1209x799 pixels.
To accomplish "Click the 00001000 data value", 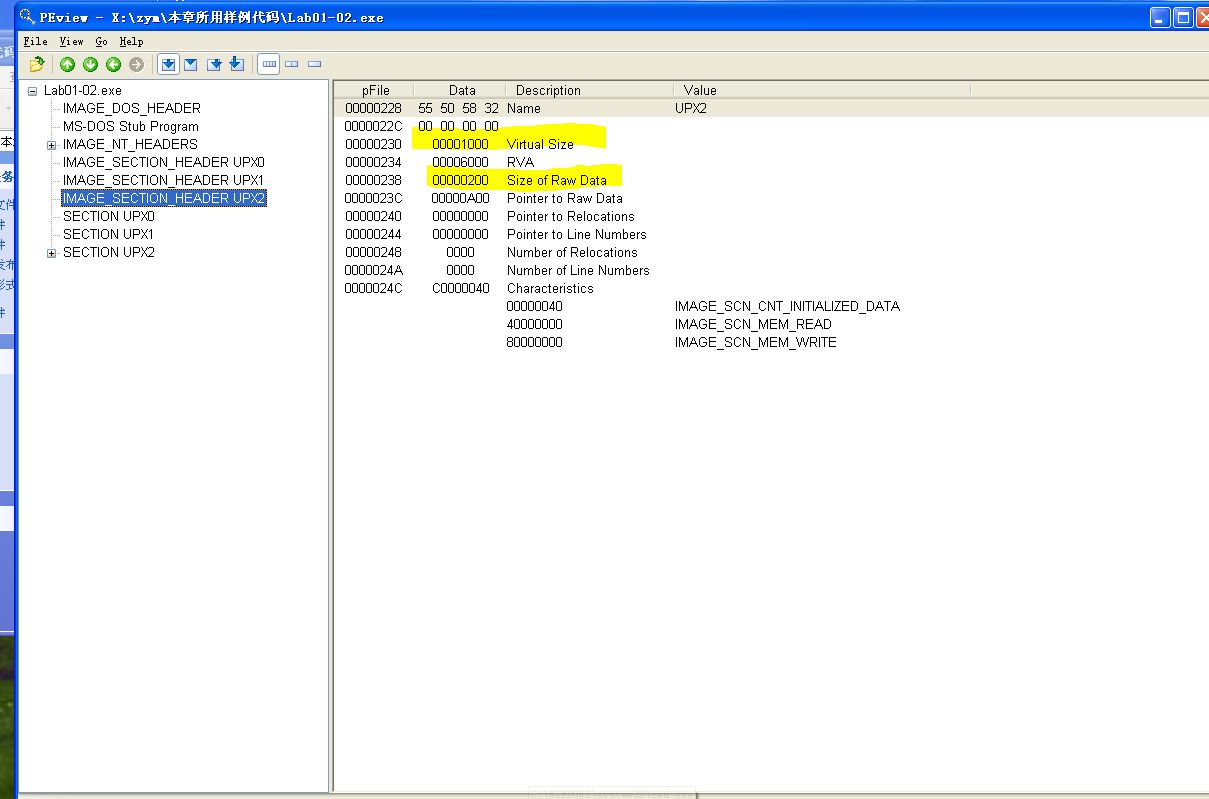I will point(460,144).
